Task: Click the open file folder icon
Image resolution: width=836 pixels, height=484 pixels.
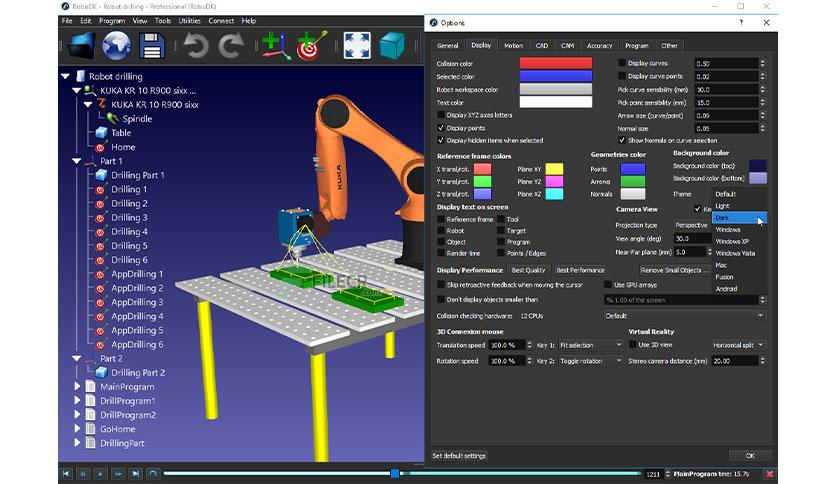Action: click(82, 46)
